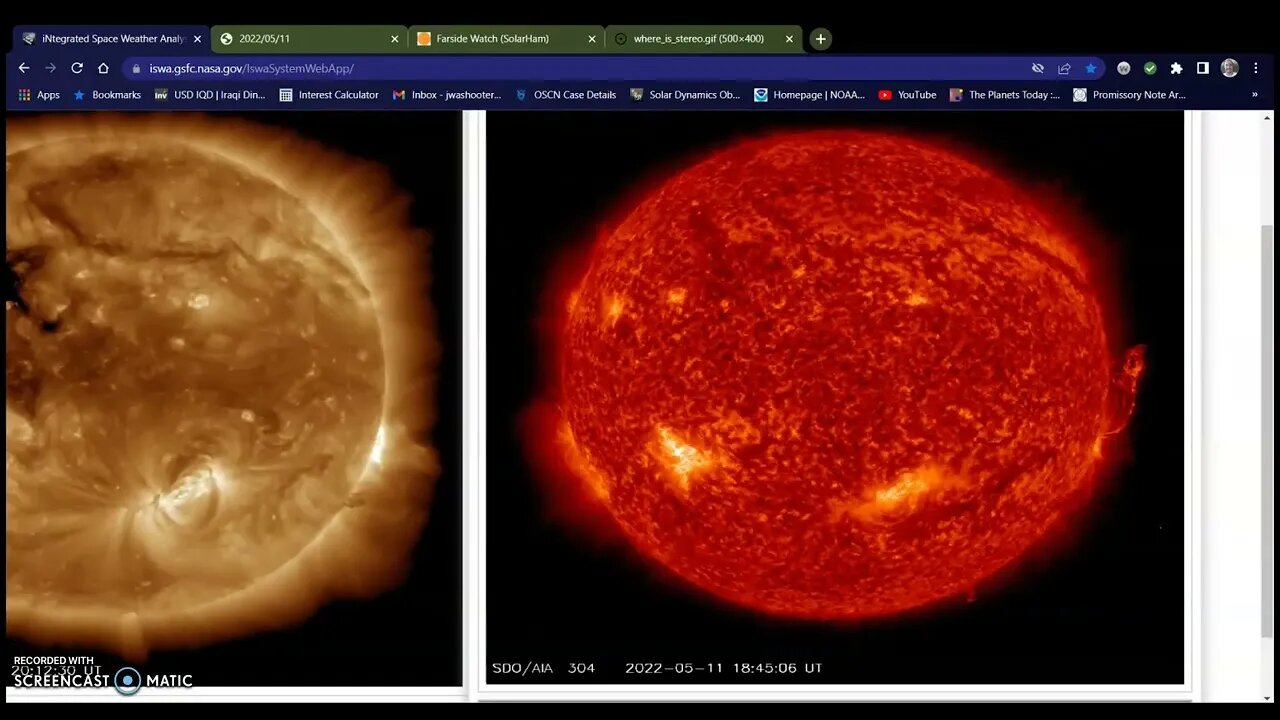Click the gray circular extension icon
Screen dimensions: 1280x720
click(1124, 68)
